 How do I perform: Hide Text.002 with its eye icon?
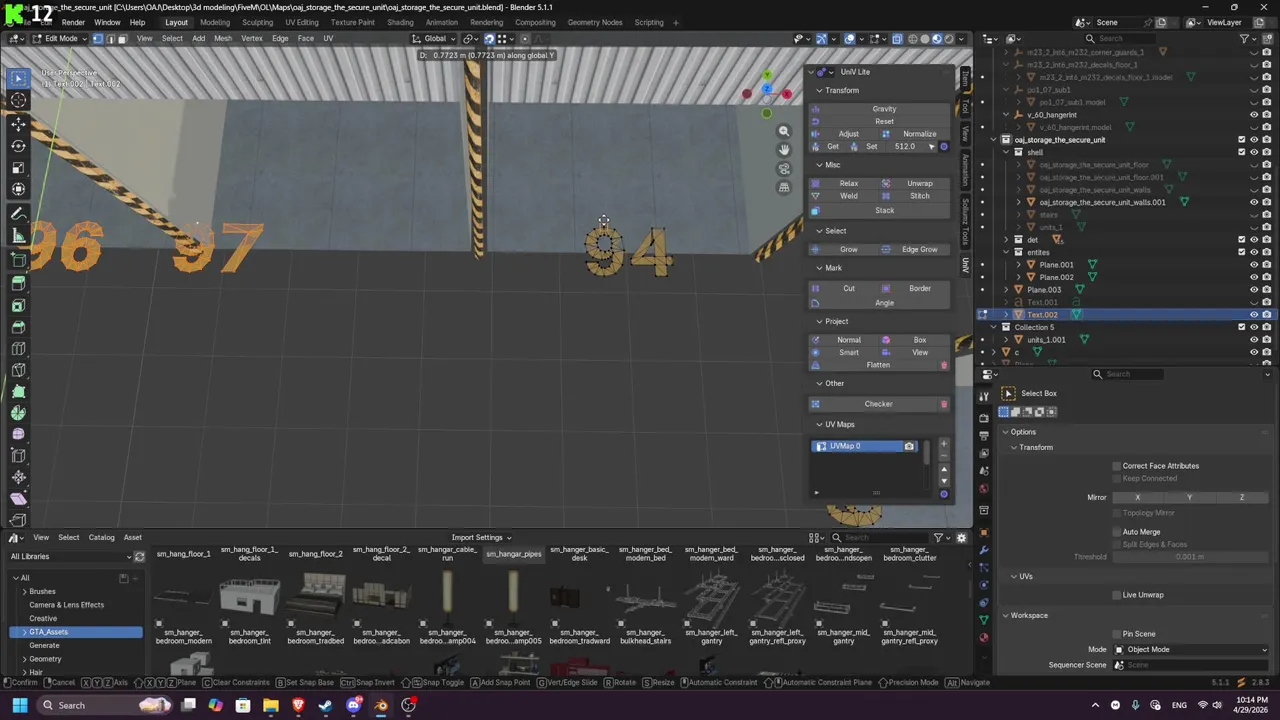1254,314
